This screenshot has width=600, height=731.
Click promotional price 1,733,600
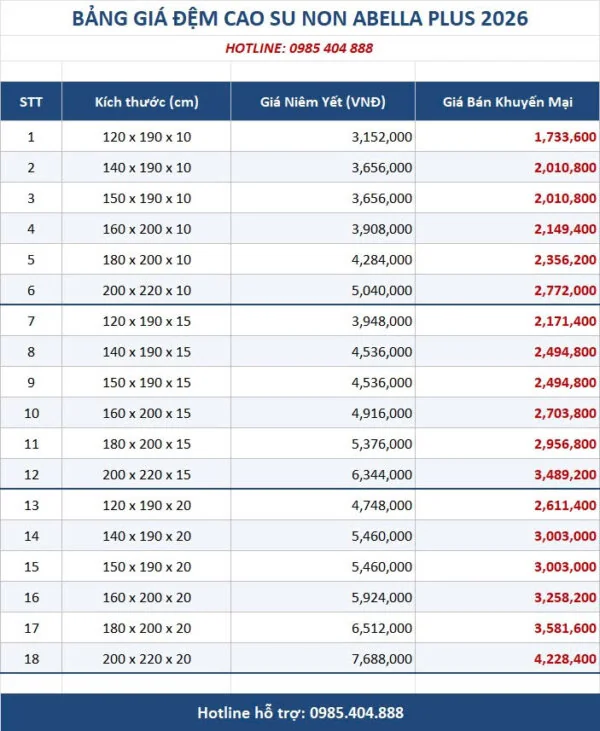(x=565, y=137)
